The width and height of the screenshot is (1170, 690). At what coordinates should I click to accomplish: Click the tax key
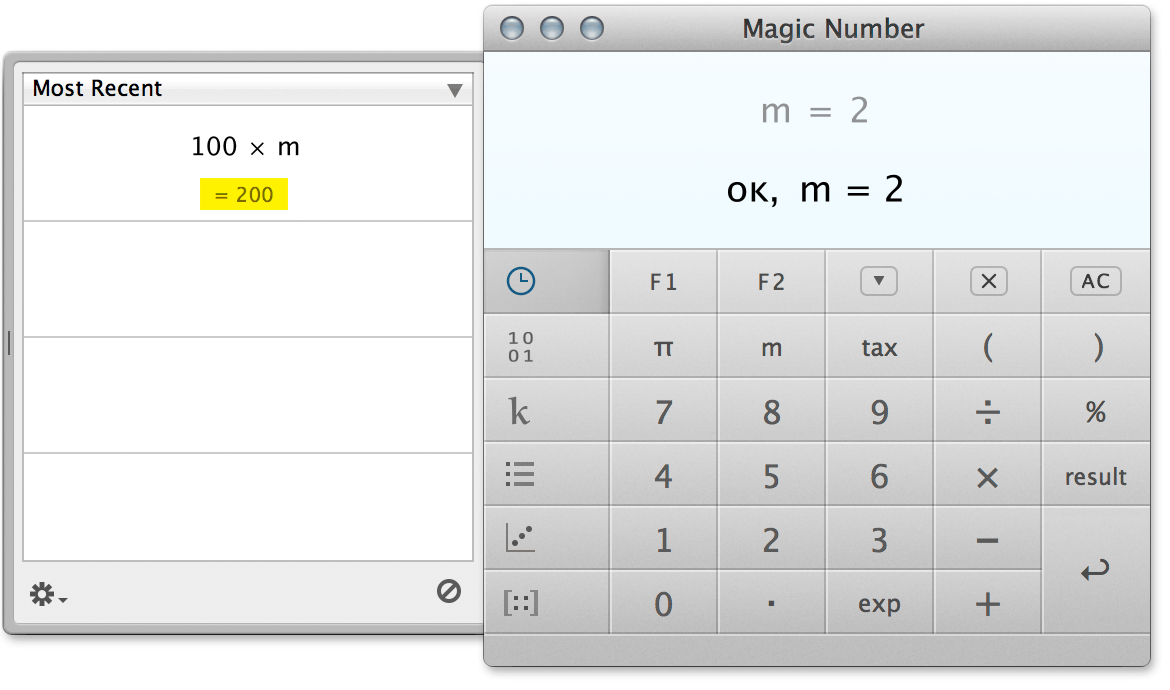click(879, 347)
